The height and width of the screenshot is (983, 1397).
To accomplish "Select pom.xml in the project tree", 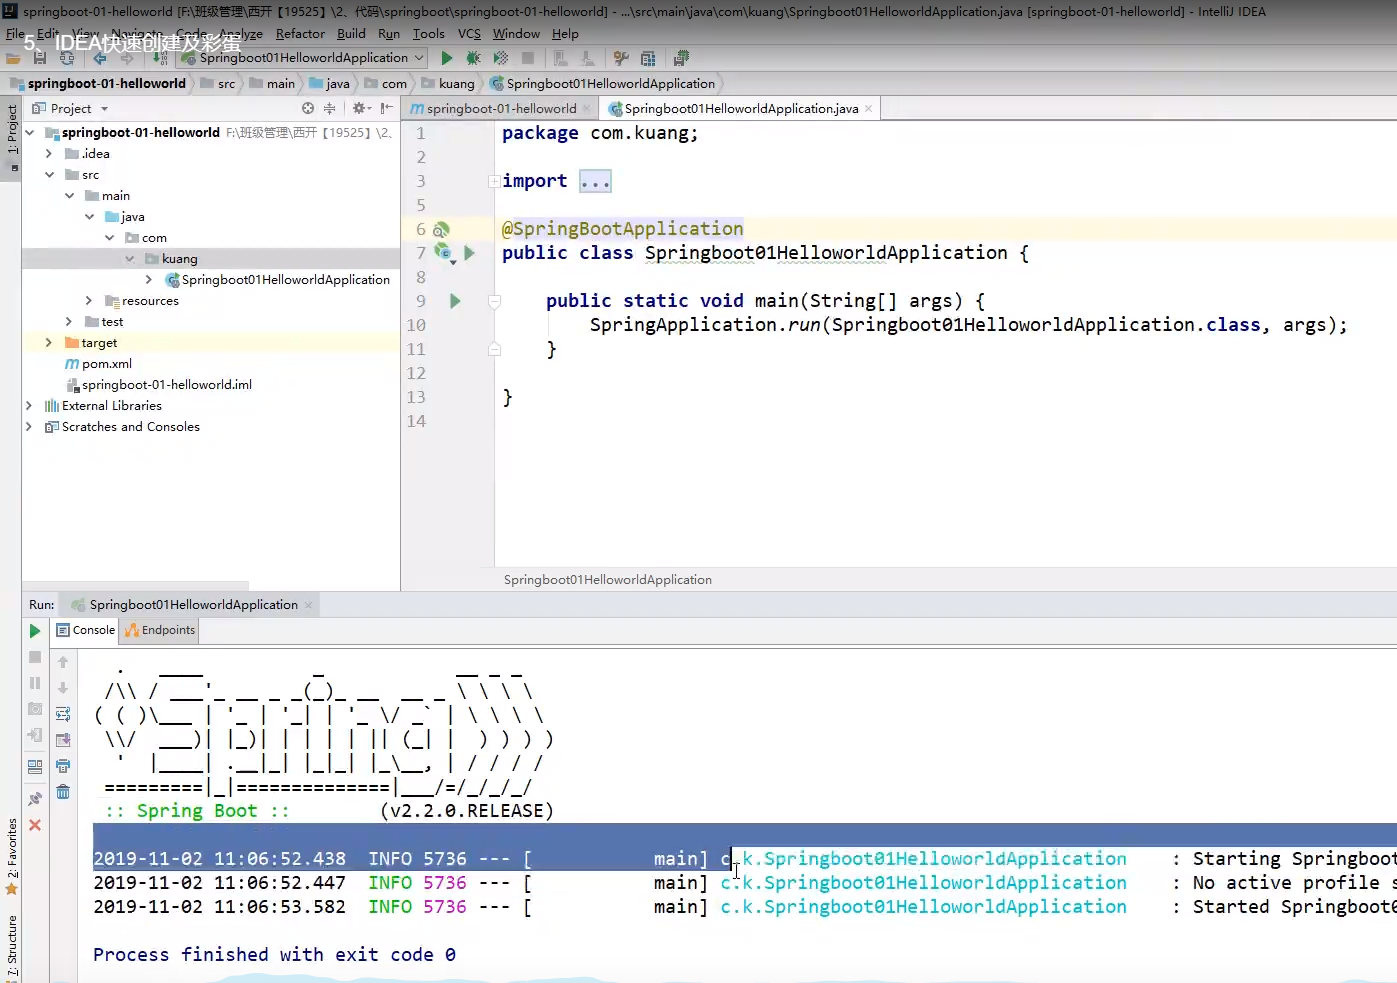I will click(106, 364).
